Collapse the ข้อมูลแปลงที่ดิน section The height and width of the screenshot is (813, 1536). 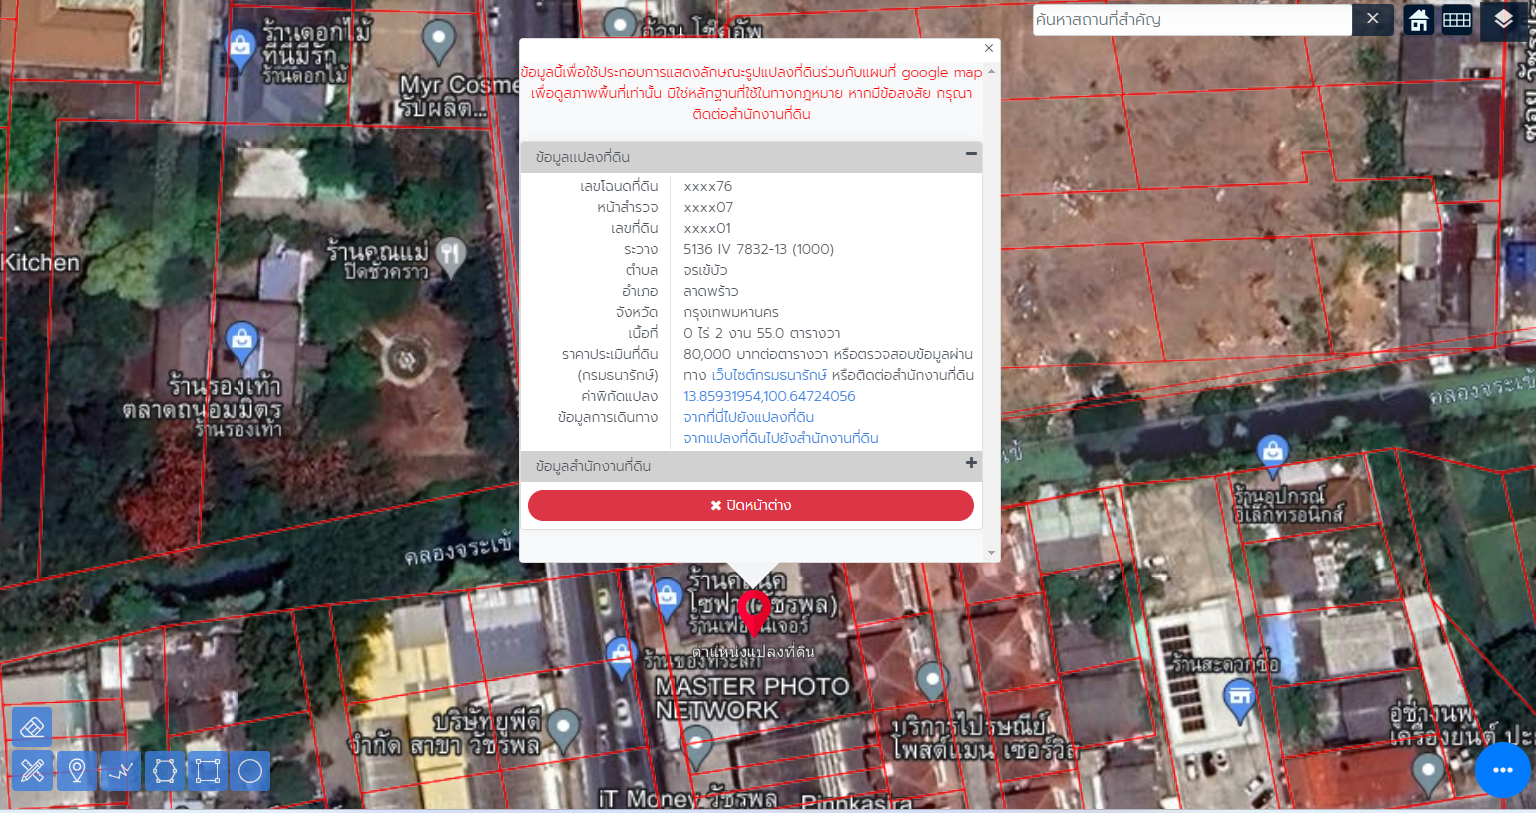tap(970, 154)
